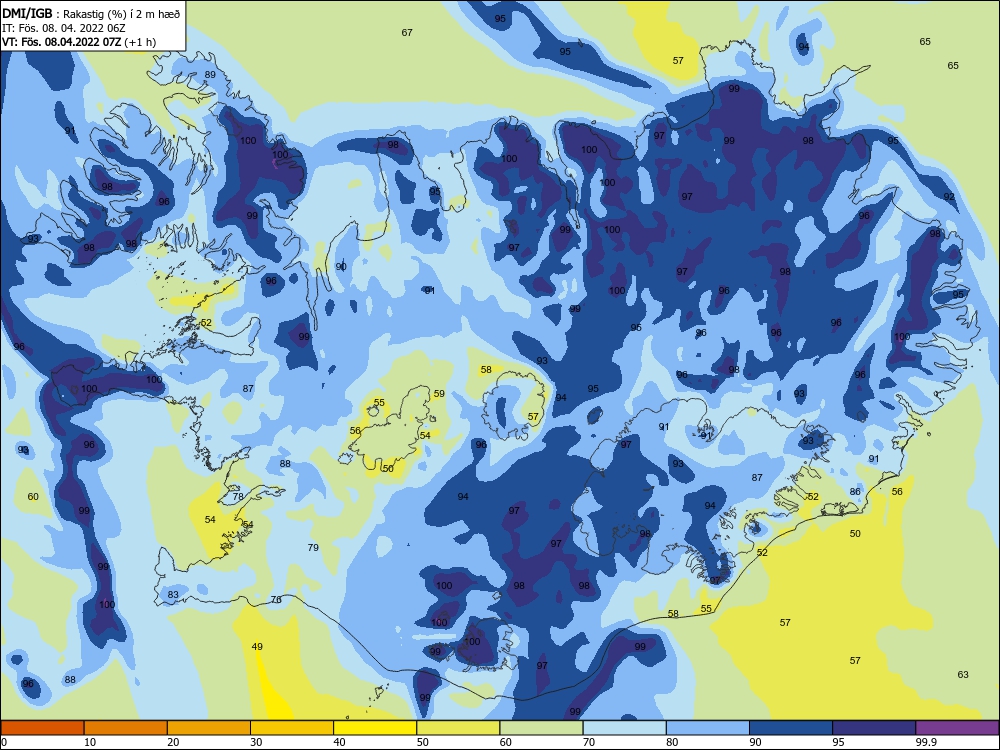The width and height of the screenshot is (1000, 750).
Task: Click the value '92' on the northeast coast
Action: (949, 196)
